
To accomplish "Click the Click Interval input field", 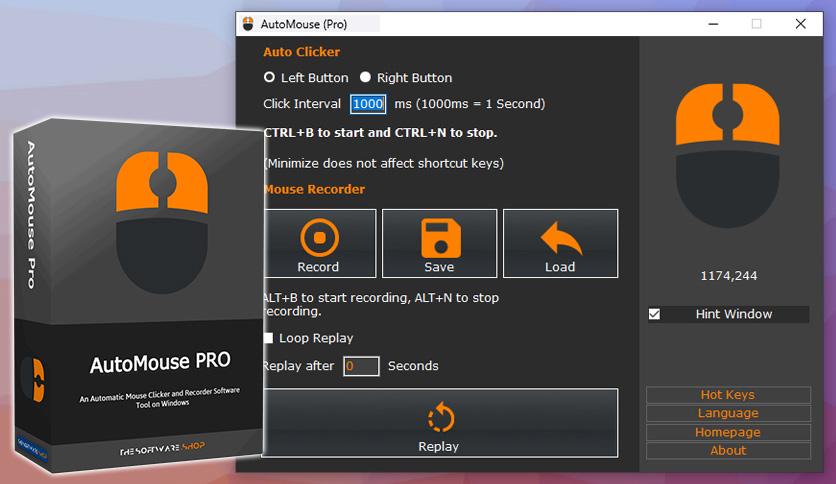I will tap(368, 104).
